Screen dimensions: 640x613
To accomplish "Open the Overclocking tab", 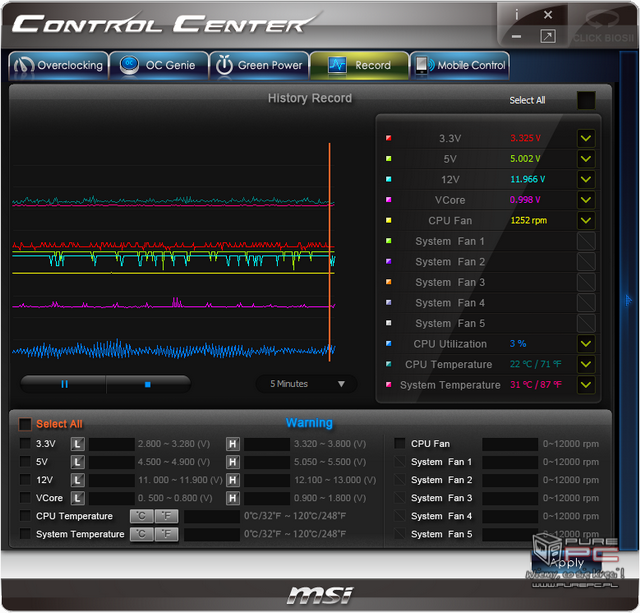I will coord(59,65).
